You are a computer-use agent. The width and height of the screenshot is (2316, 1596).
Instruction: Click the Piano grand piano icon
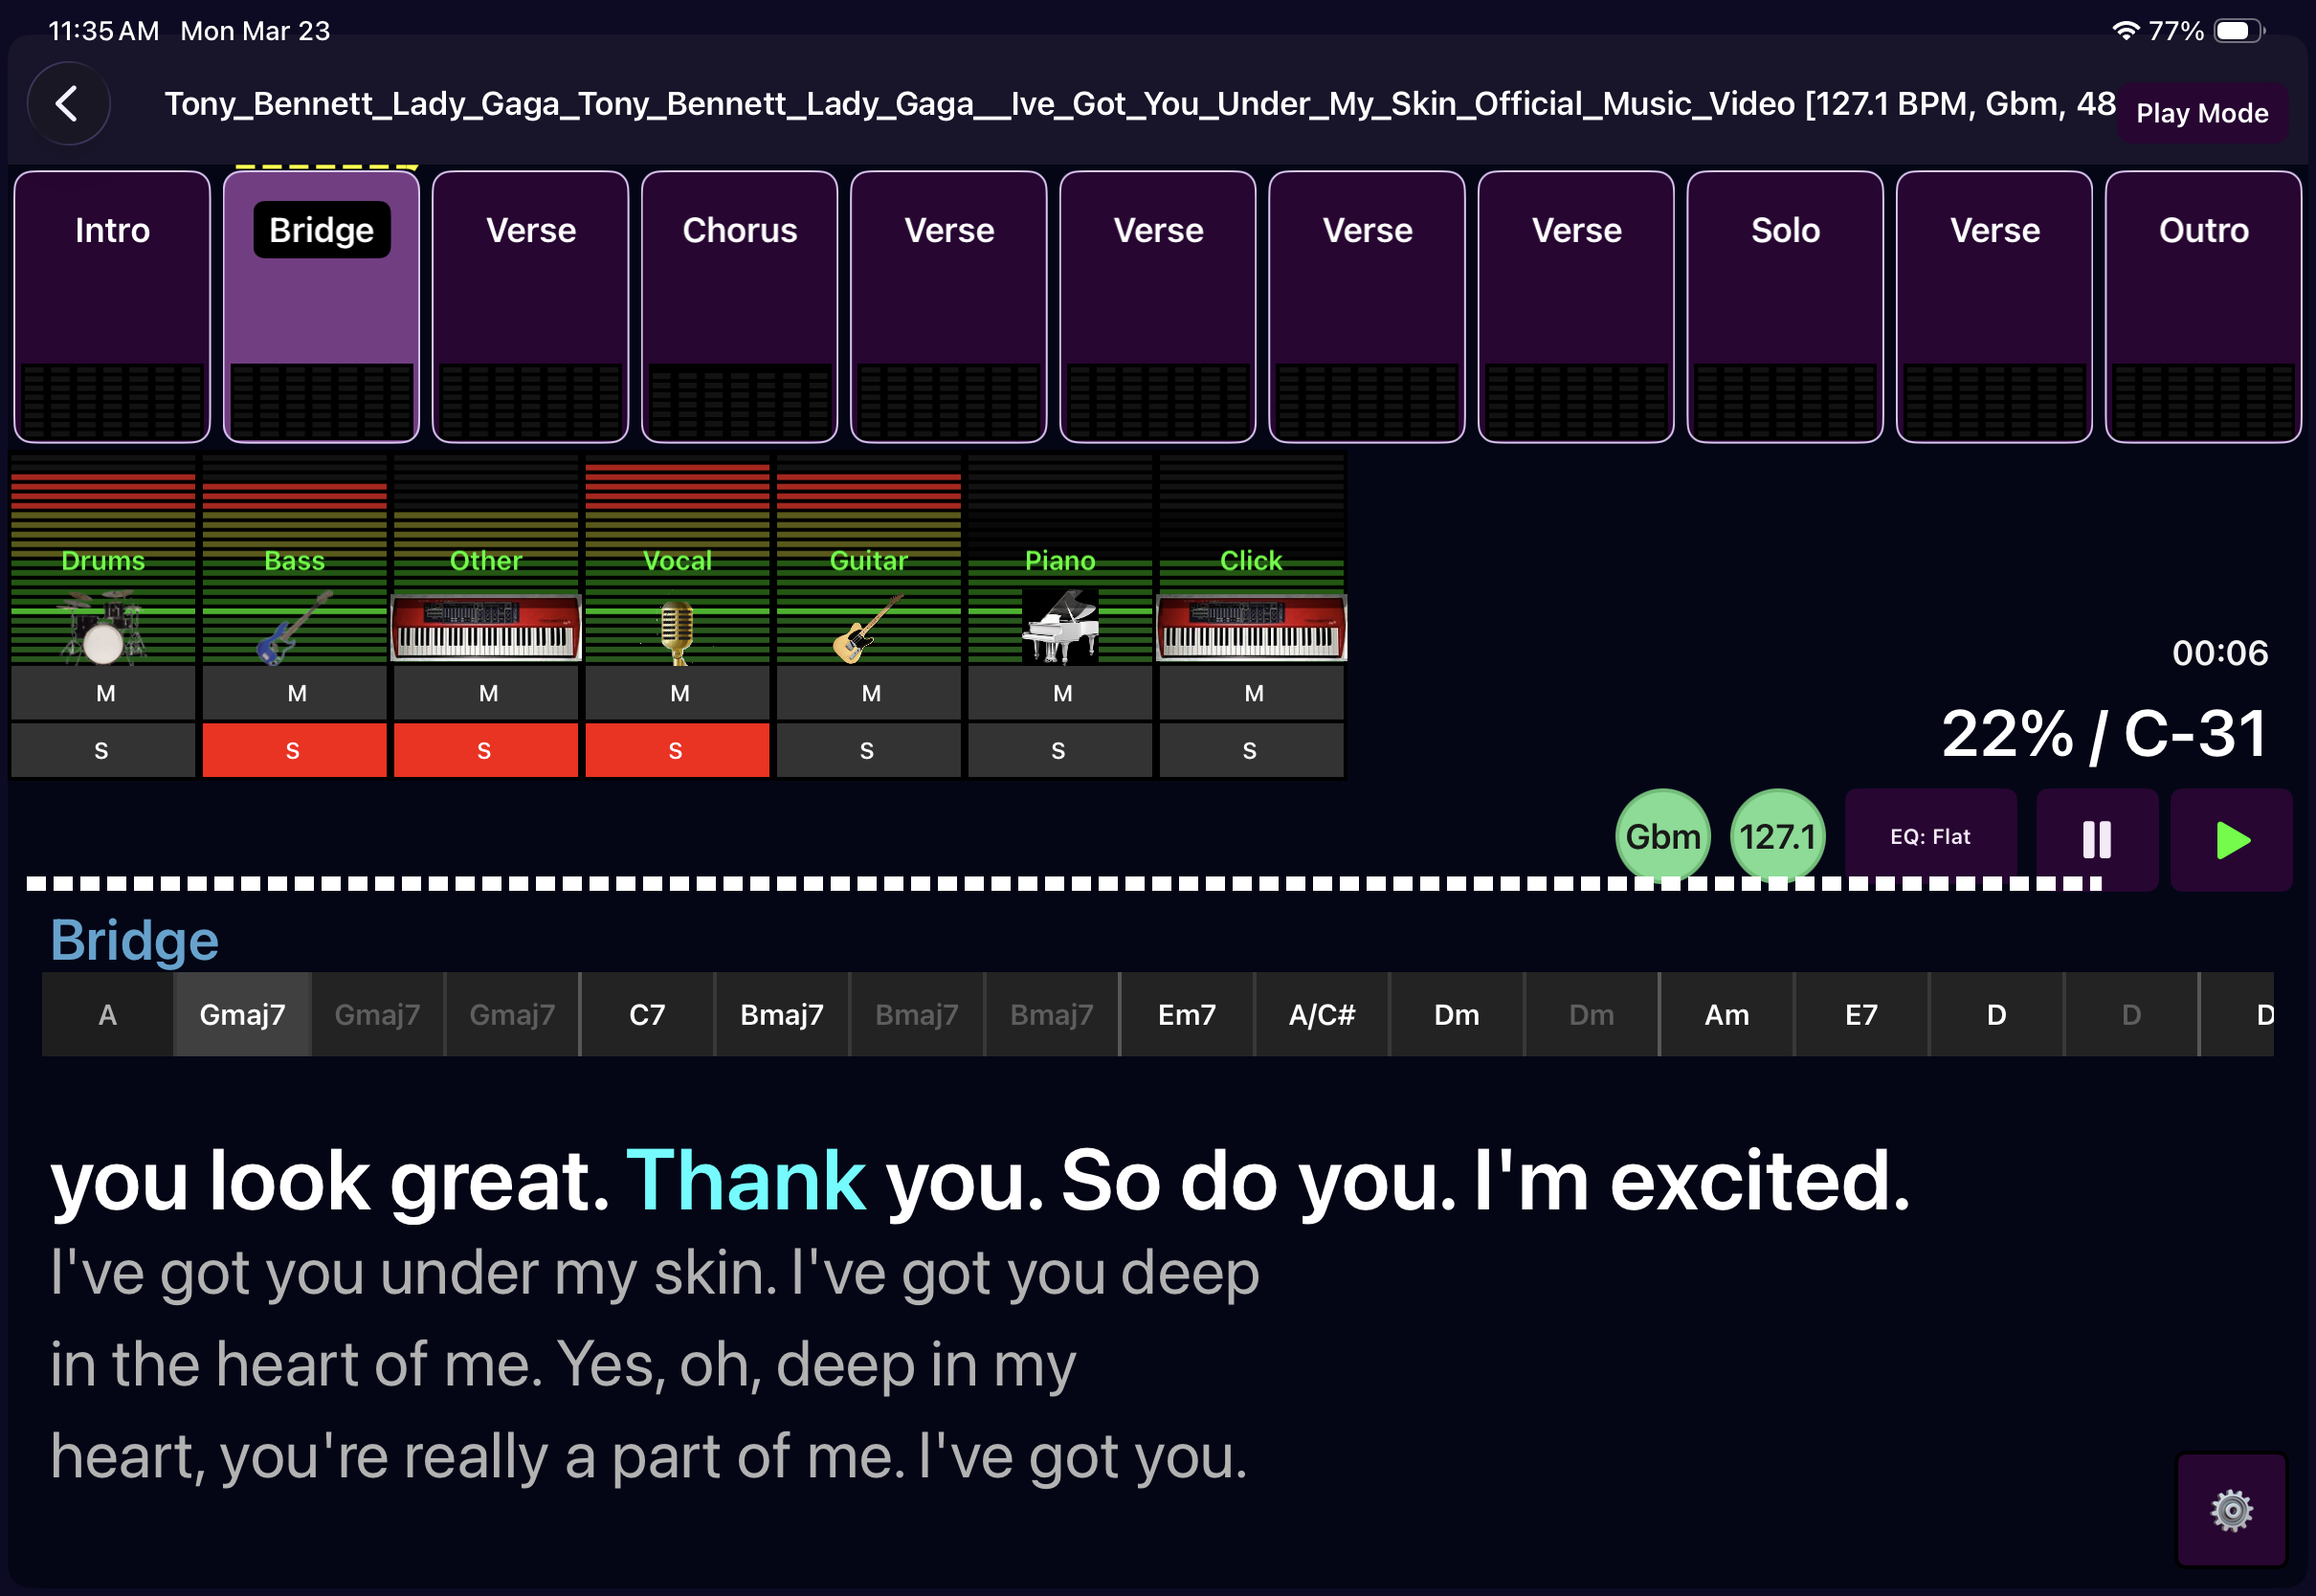(x=1060, y=627)
